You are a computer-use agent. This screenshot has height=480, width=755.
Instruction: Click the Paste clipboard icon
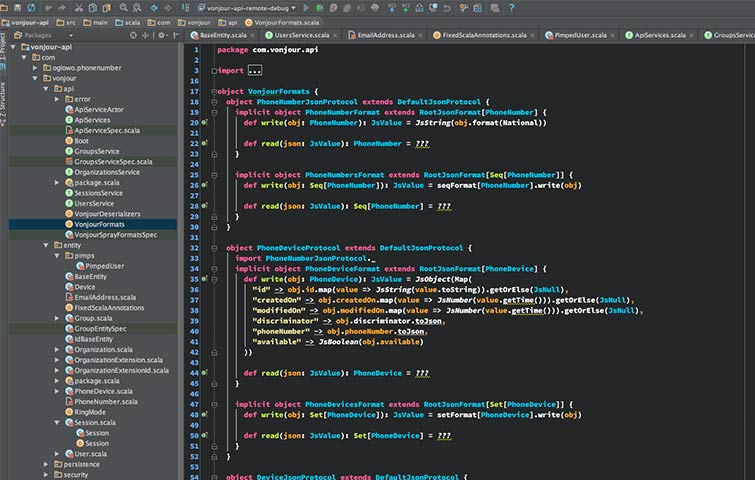tap(106, 8)
